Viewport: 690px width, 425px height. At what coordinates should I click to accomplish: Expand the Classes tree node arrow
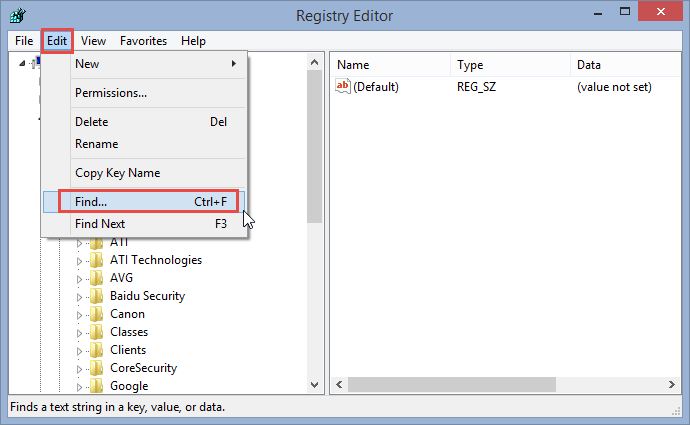pos(79,333)
